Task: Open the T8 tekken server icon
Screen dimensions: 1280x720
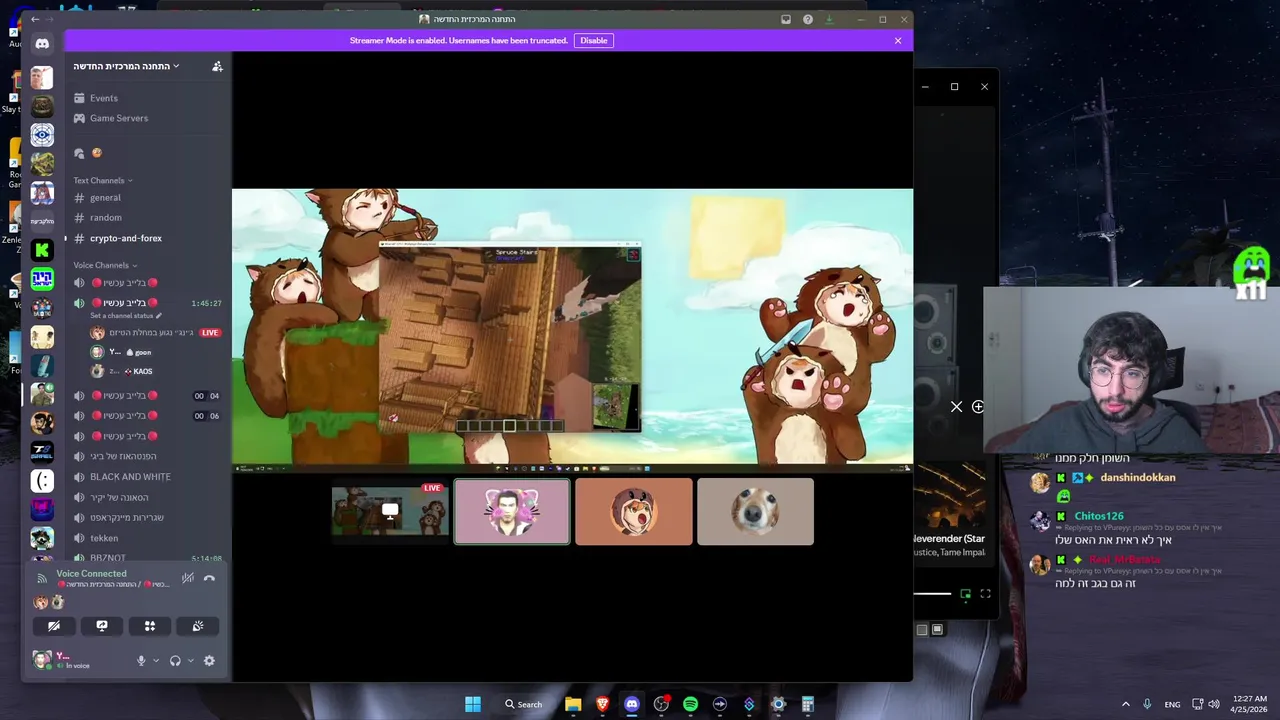Action: coord(42,452)
